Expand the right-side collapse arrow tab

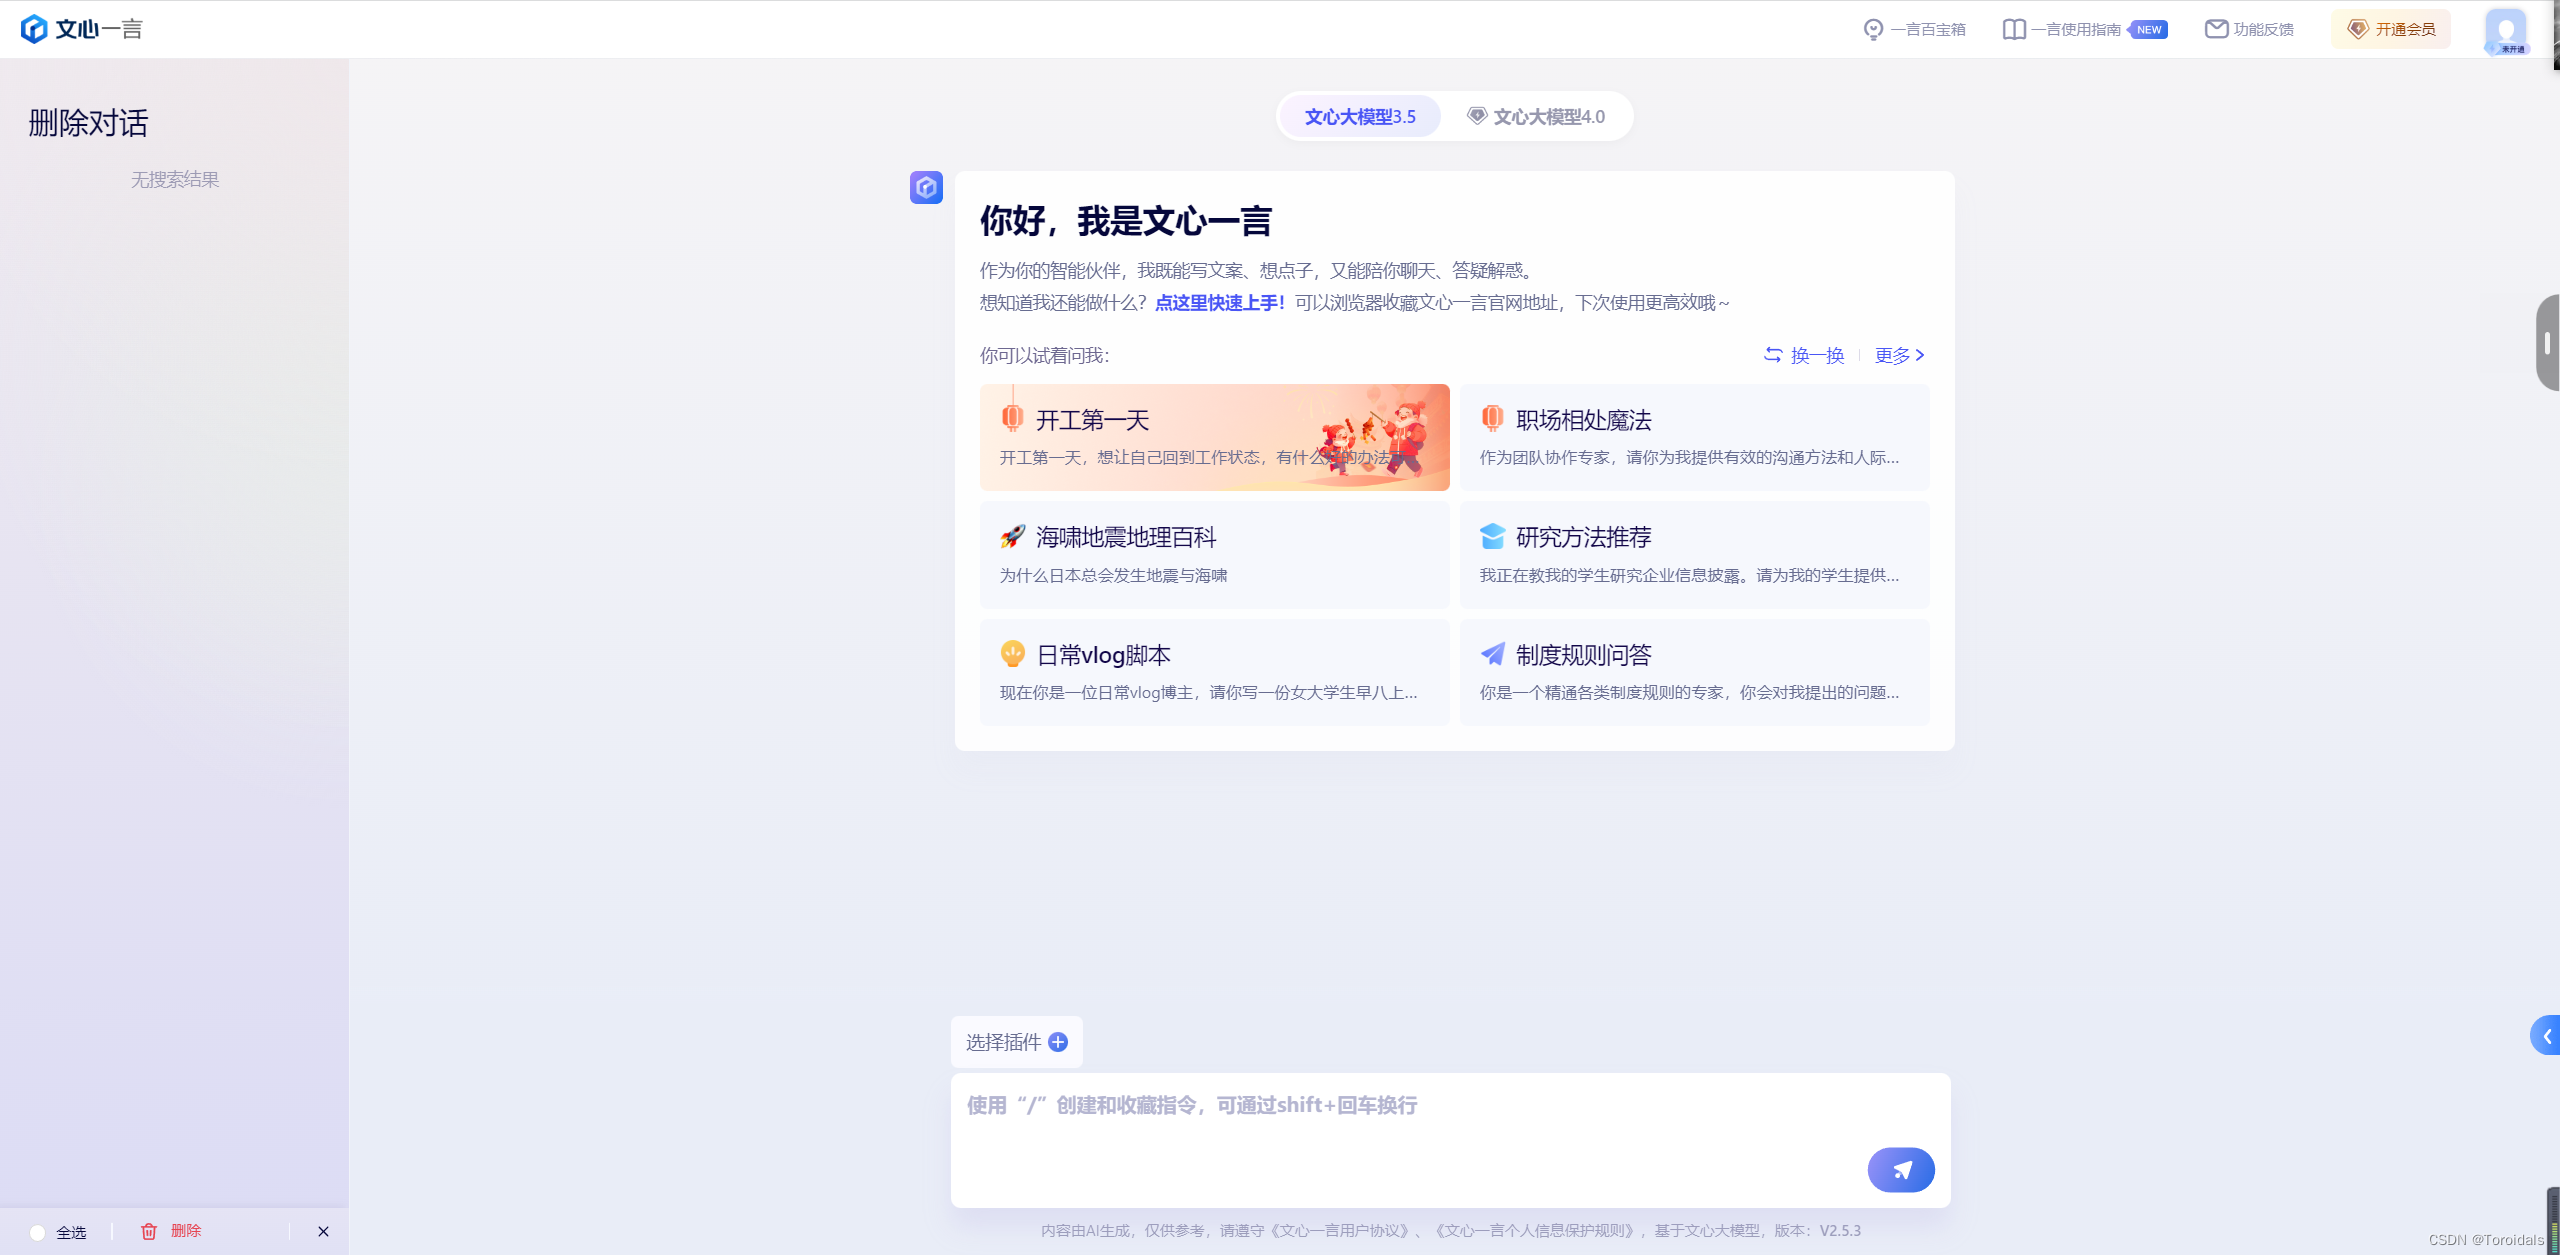pos(2546,1036)
